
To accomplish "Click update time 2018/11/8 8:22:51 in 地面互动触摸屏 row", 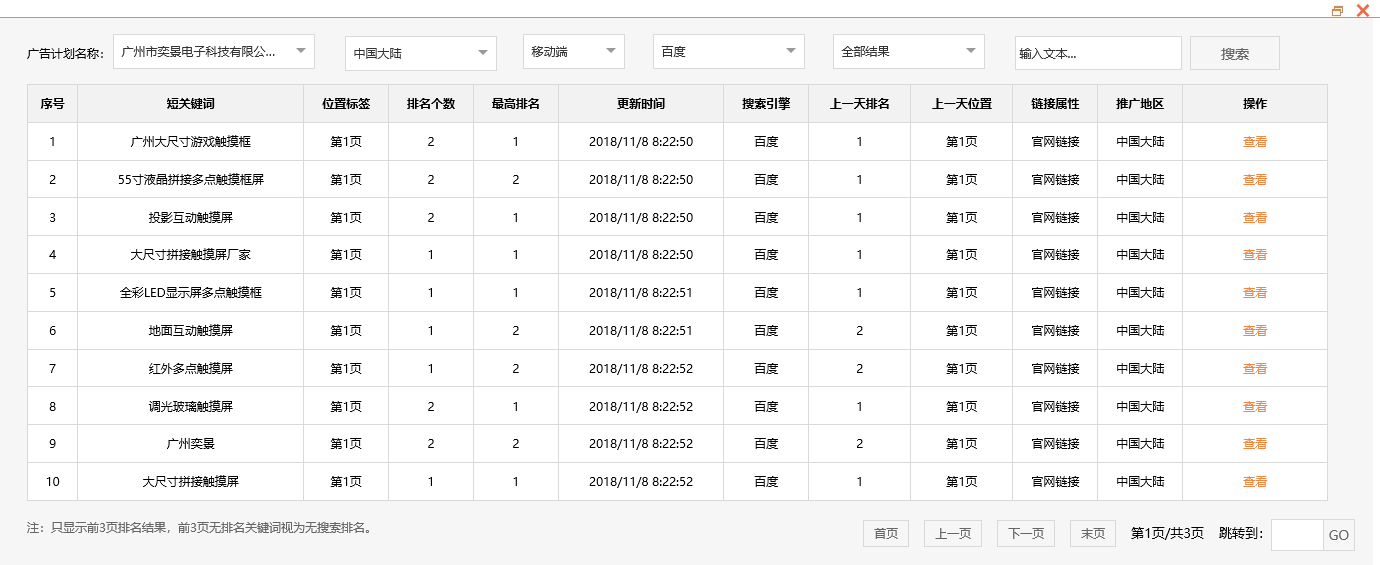I will coord(641,330).
